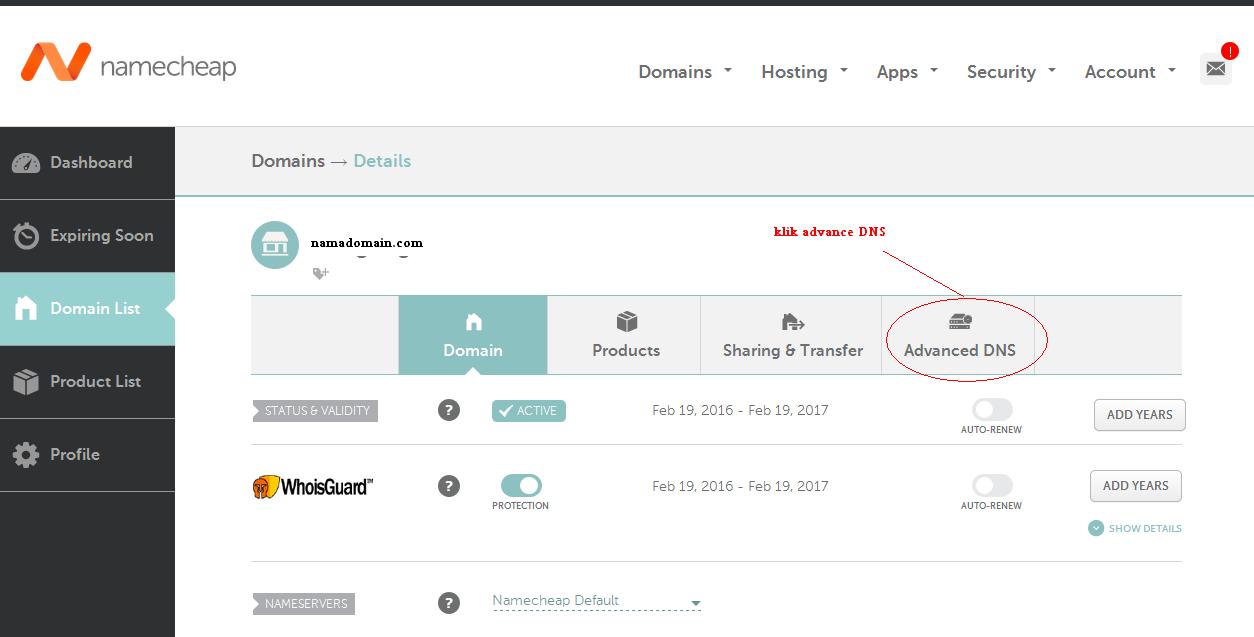Click the WhoisGuard help question mark icon
1254x637 pixels.
pos(449,487)
